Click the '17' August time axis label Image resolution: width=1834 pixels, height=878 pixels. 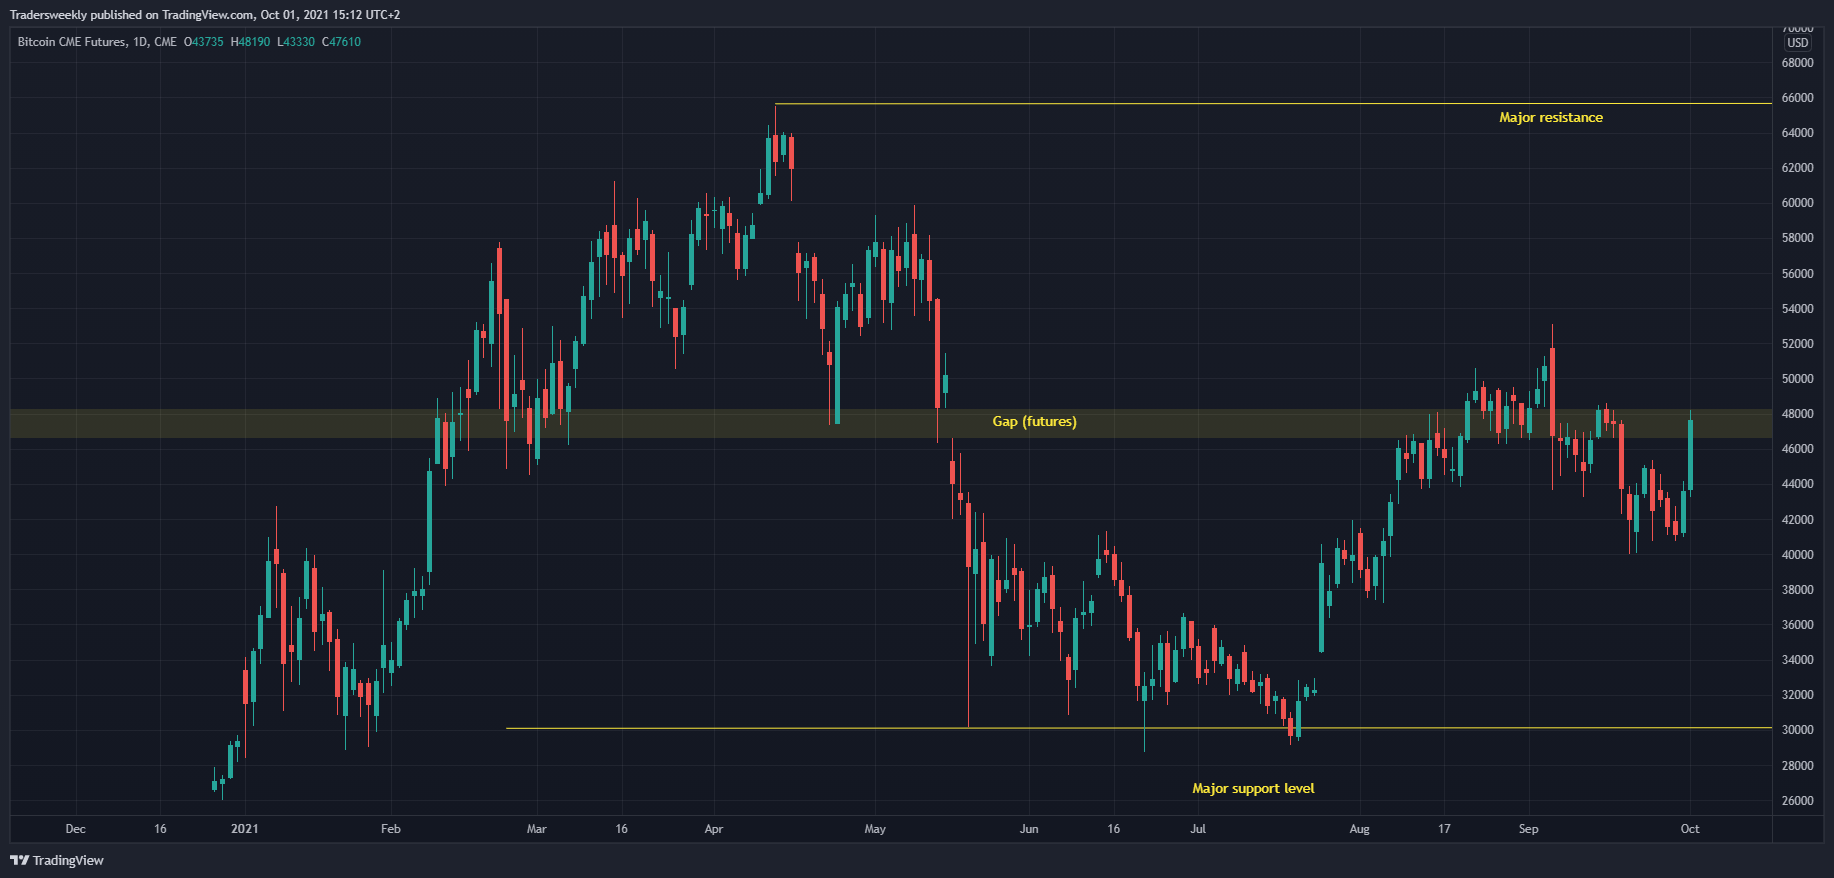coord(1444,829)
